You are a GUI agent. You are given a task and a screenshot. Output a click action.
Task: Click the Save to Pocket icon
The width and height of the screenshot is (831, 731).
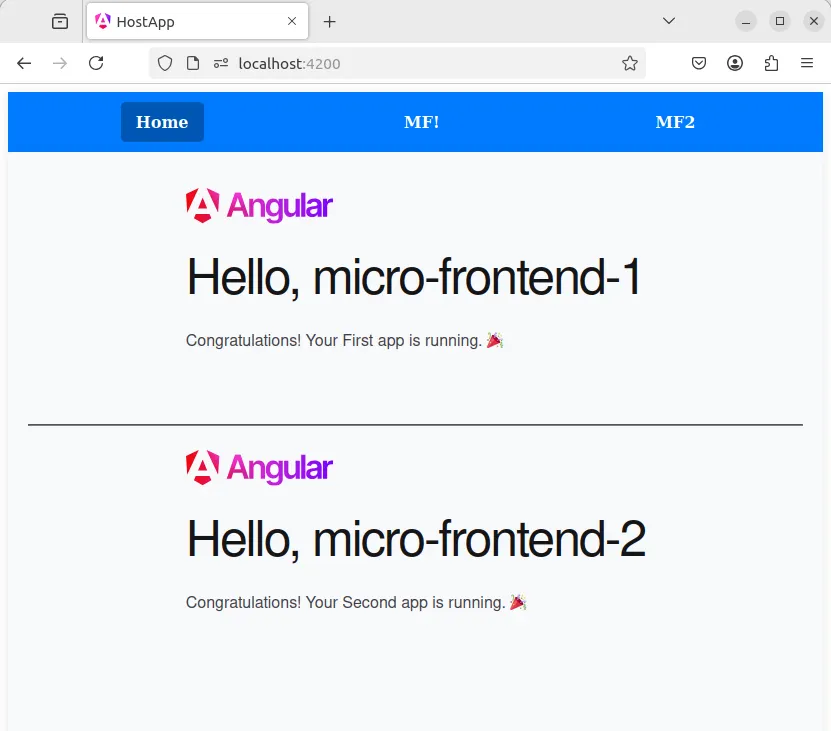point(699,62)
